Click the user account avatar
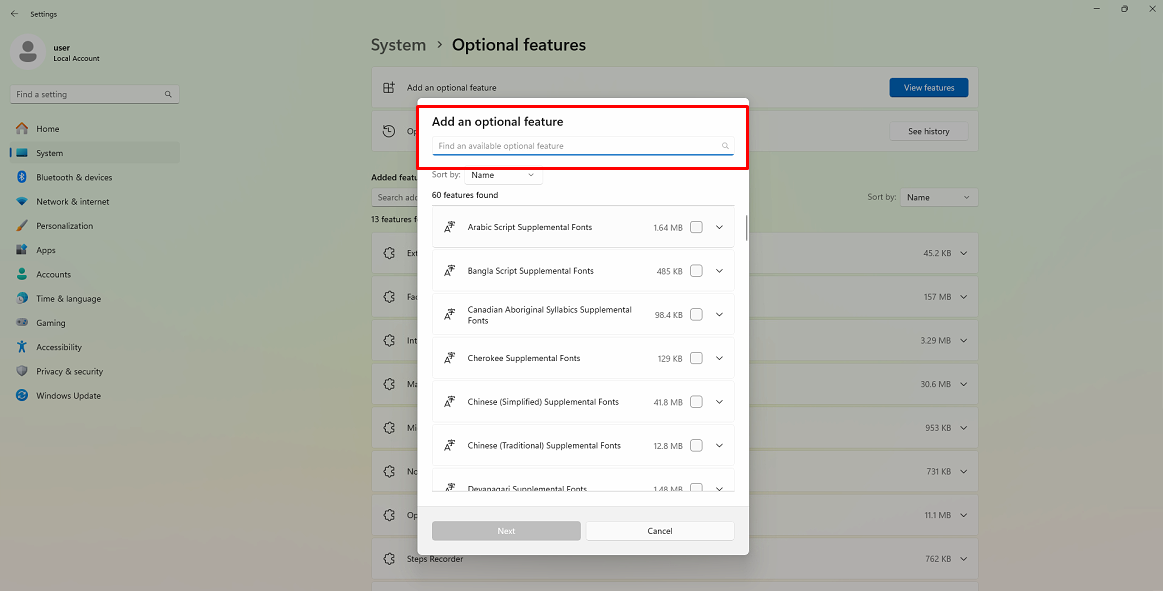 (x=27, y=51)
